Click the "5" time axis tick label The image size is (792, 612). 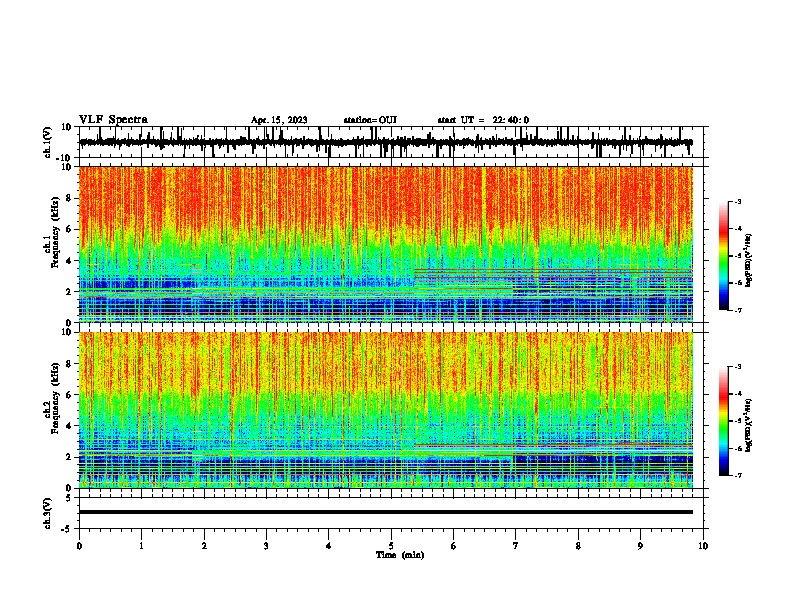point(391,546)
